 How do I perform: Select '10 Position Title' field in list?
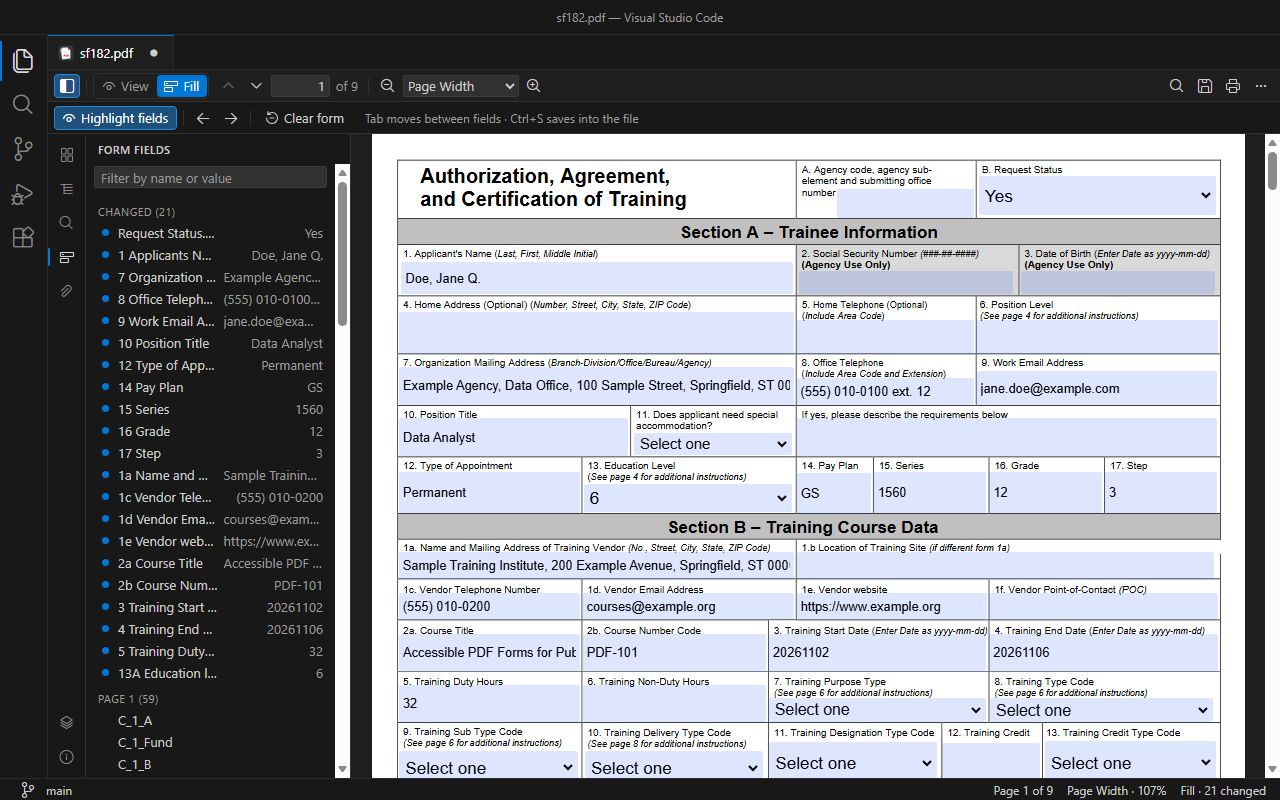pyautogui.click(x=211, y=343)
